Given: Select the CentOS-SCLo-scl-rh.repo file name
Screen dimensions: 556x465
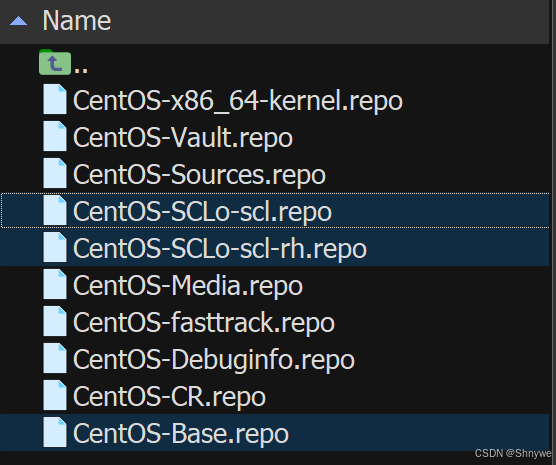Looking at the screenshot, I should point(220,249).
